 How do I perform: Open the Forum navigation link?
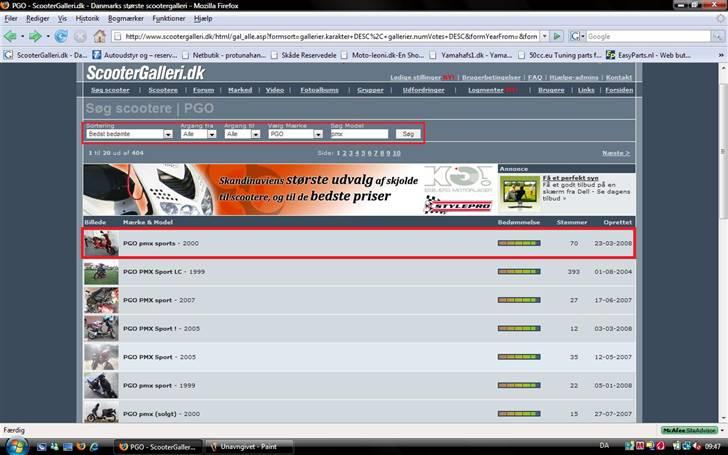pyautogui.click(x=203, y=90)
